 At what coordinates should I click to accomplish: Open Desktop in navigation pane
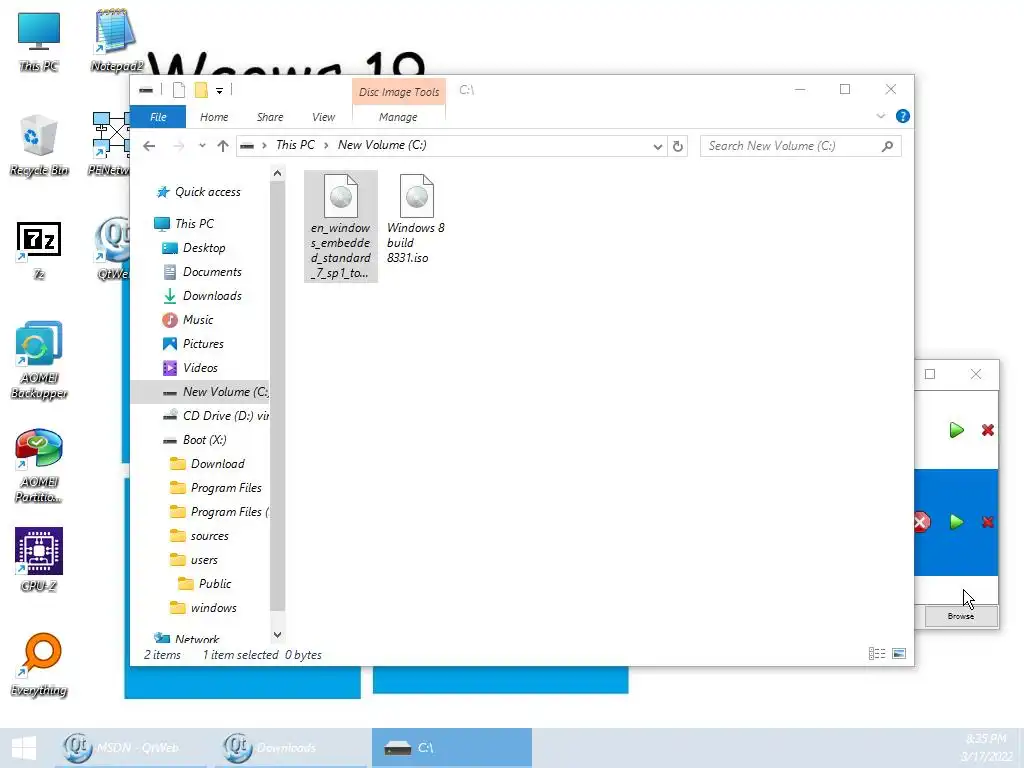(193, 248)
